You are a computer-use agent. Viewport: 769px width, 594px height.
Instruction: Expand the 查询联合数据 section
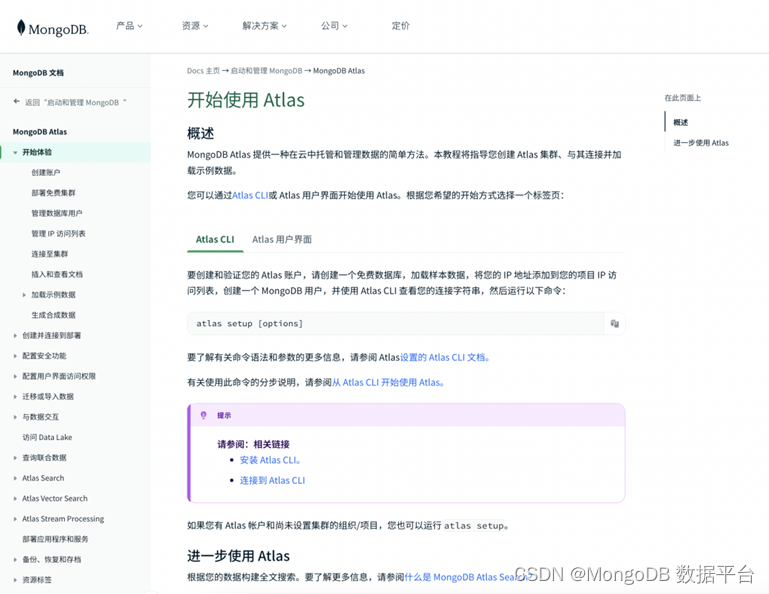pos(15,458)
